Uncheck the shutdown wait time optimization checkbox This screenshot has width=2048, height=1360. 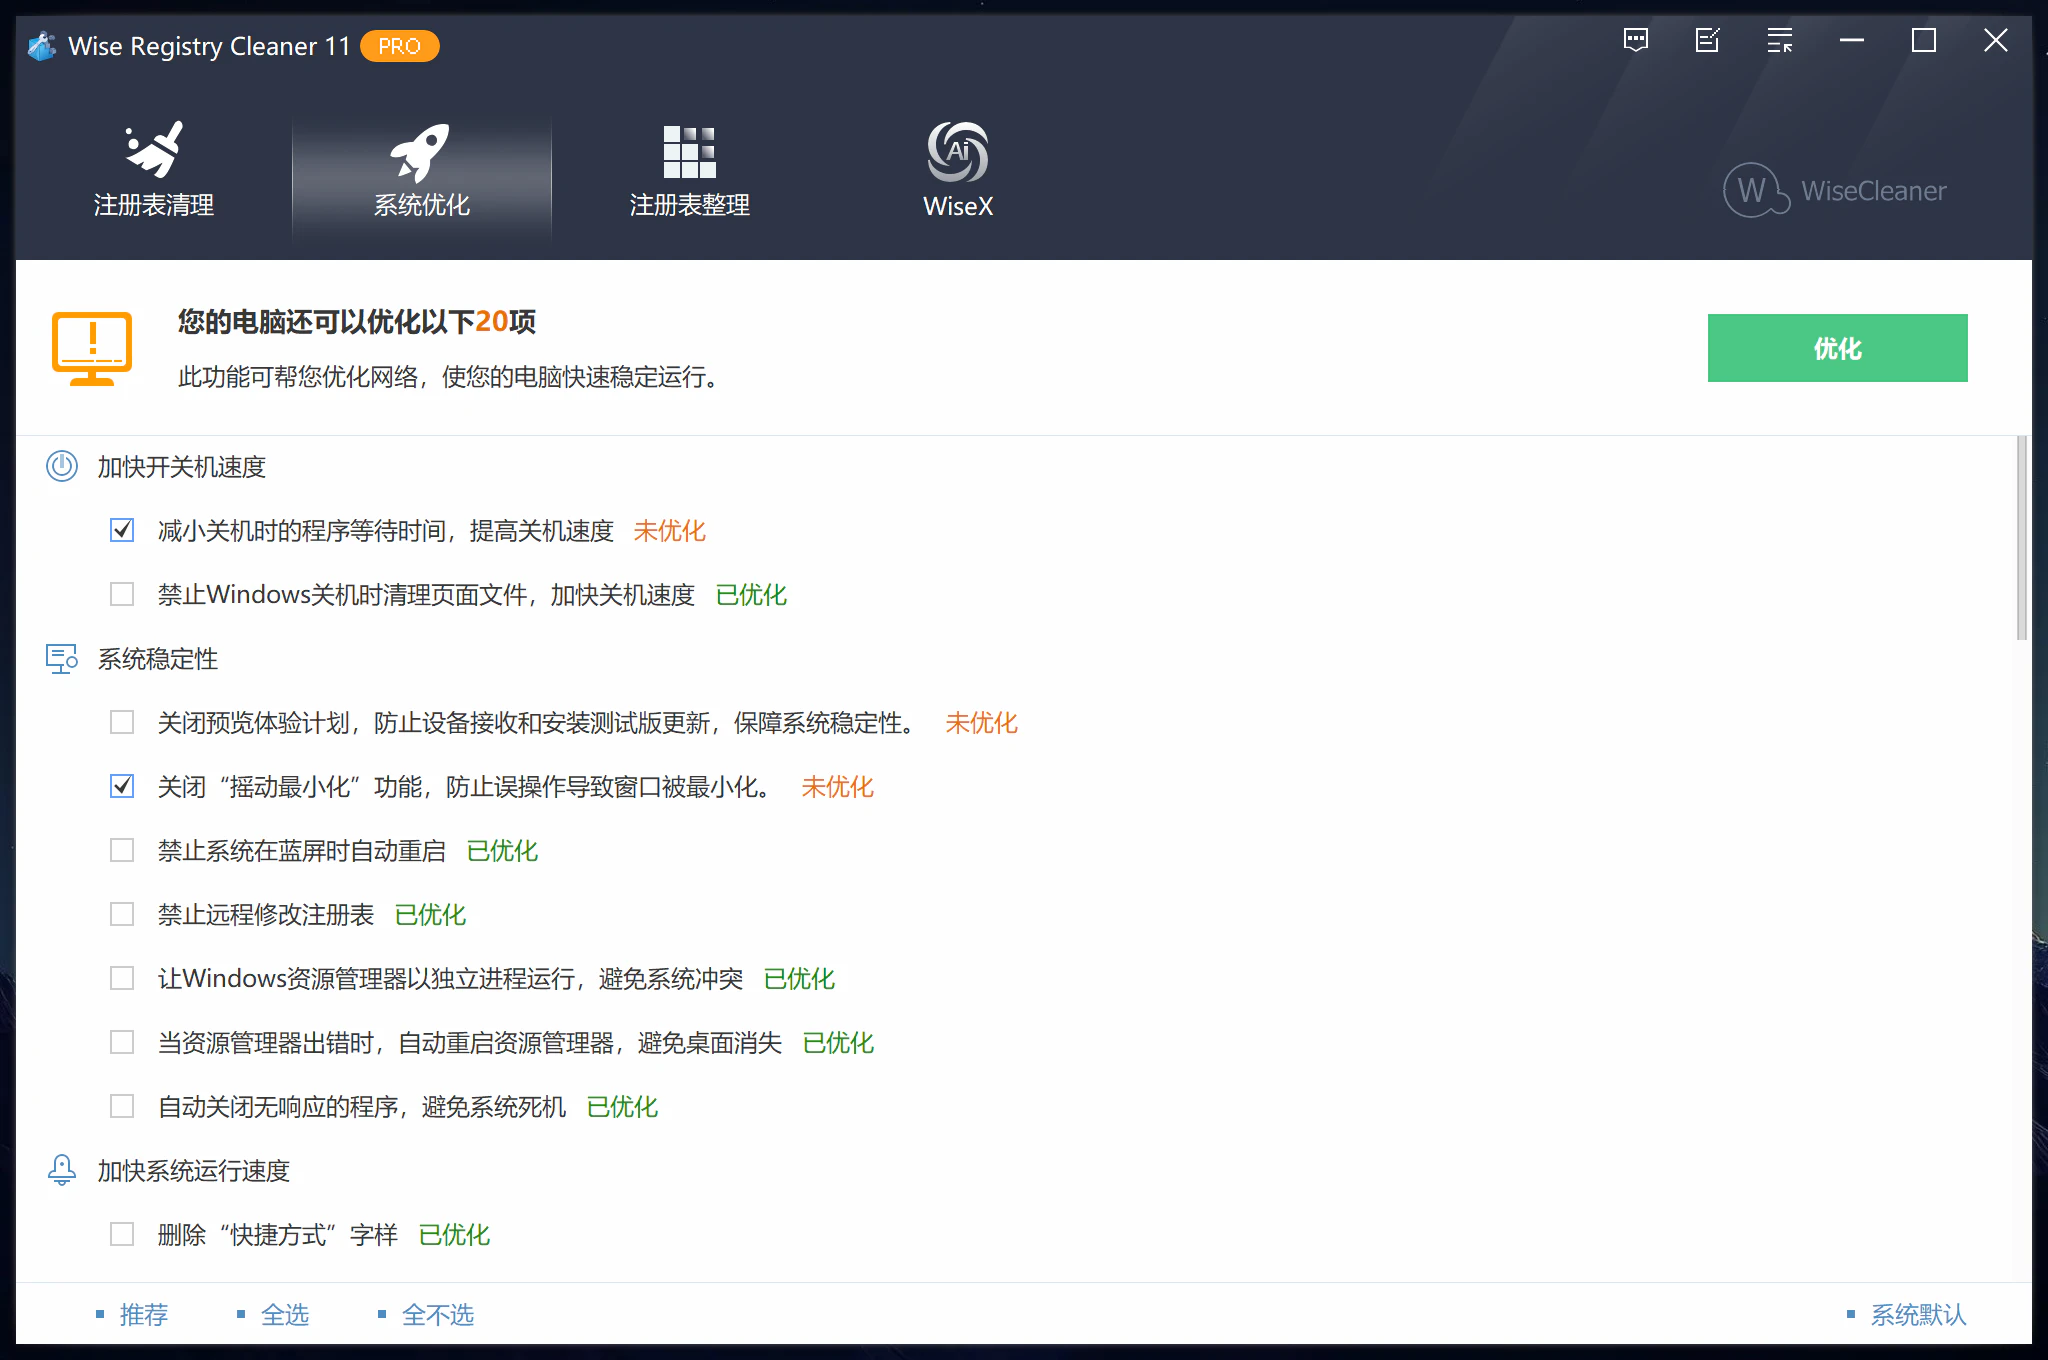tap(122, 531)
